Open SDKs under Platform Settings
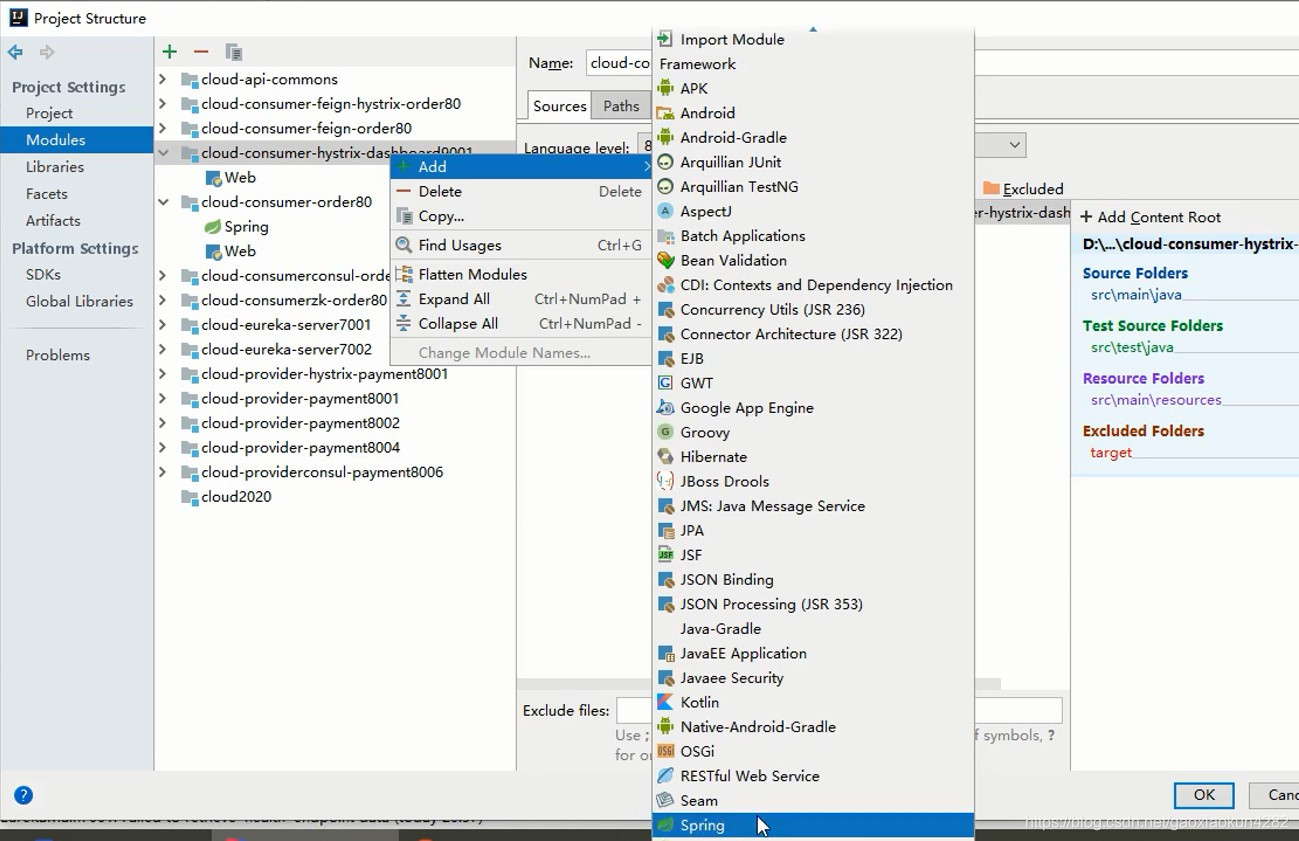Image resolution: width=1299 pixels, height=841 pixels. (x=43, y=274)
